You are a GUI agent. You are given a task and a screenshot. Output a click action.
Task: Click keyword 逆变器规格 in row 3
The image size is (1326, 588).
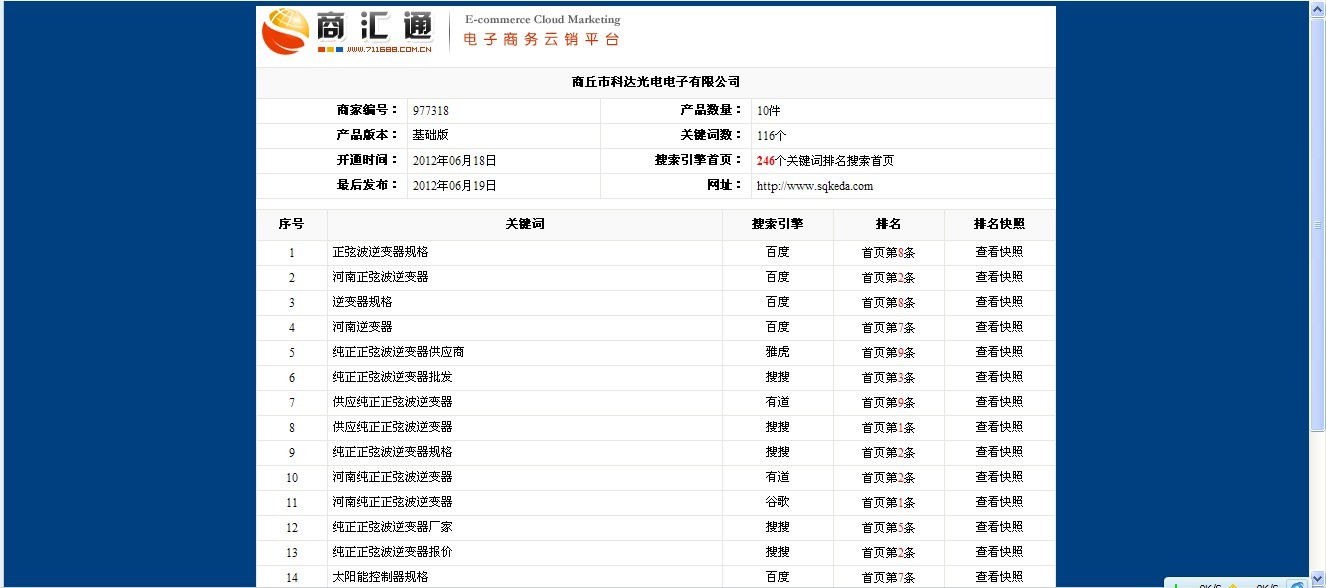(x=362, y=302)
